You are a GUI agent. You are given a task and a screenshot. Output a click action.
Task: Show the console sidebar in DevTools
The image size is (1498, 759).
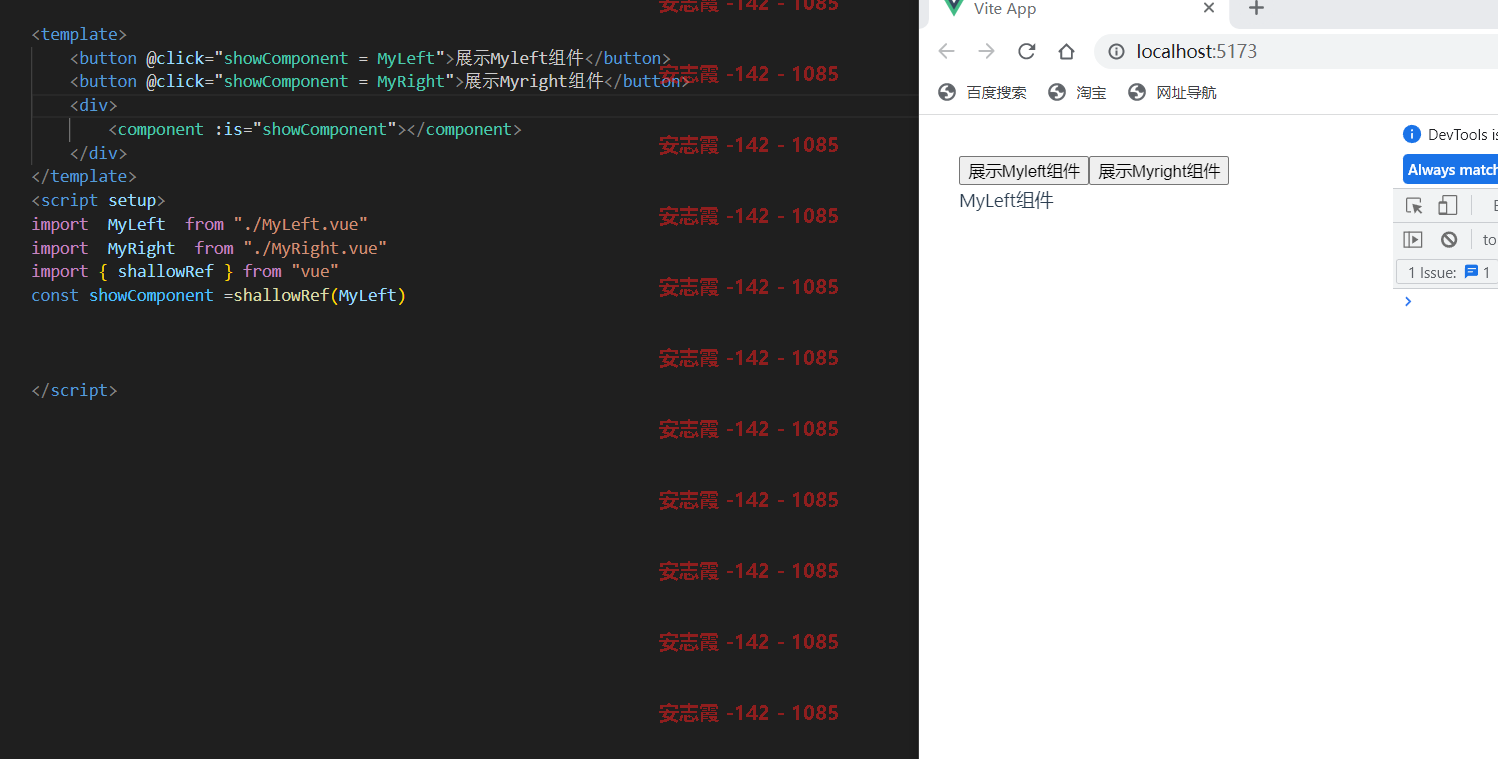pyautogui.click(x=1412, y=239)
